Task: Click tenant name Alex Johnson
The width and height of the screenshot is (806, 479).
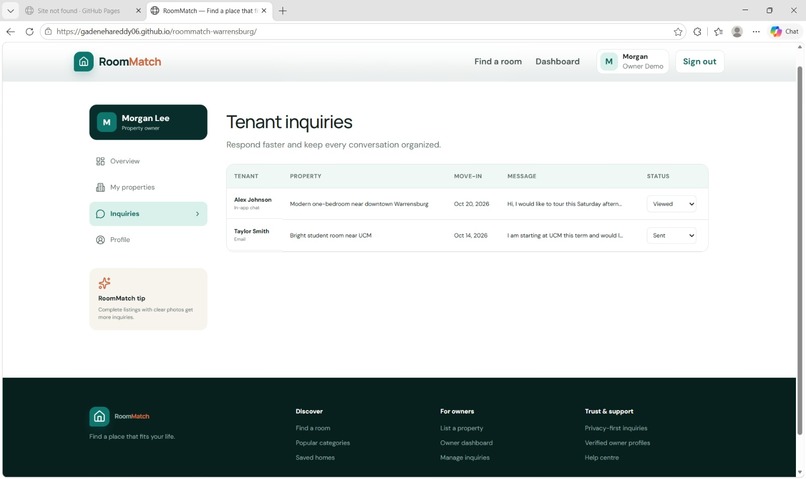Action: coord(252,200)
